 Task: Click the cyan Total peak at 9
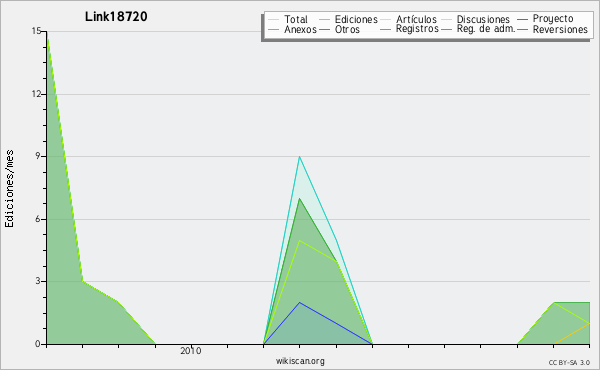[300, 156]
